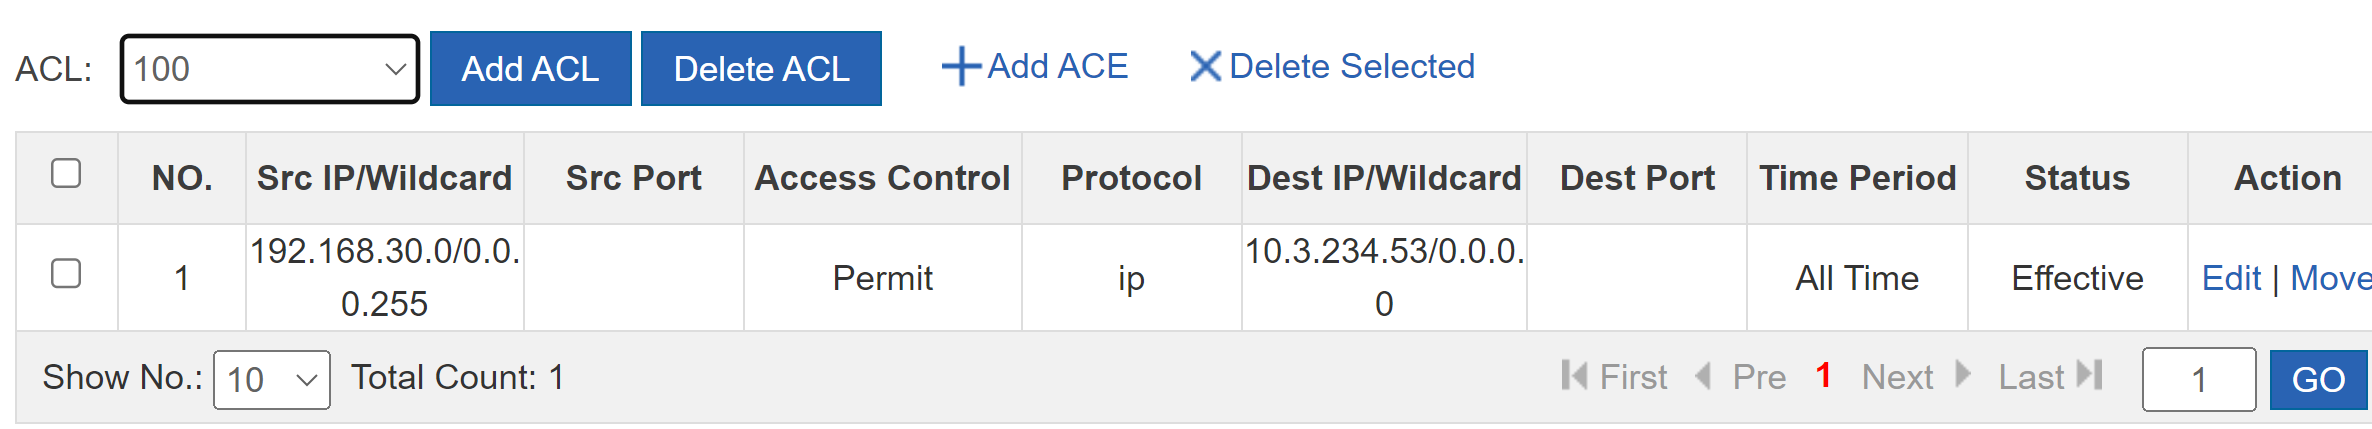The height and width of the screenshot is (429, 2372).
Task: Click the Add ACE text link
Action: [1057, 67]
